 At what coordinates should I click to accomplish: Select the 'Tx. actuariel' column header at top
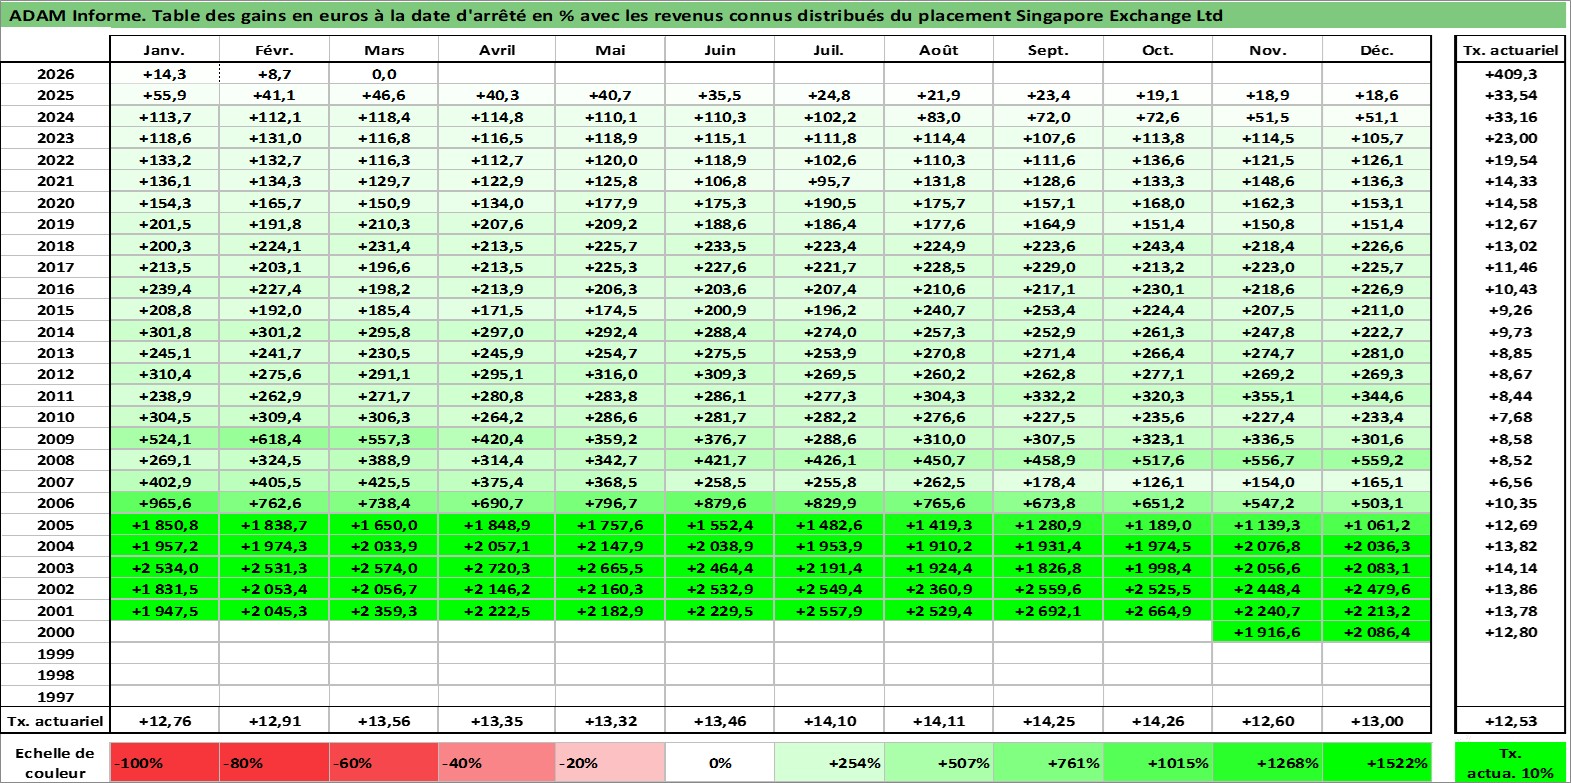[x=1510, y=50]
